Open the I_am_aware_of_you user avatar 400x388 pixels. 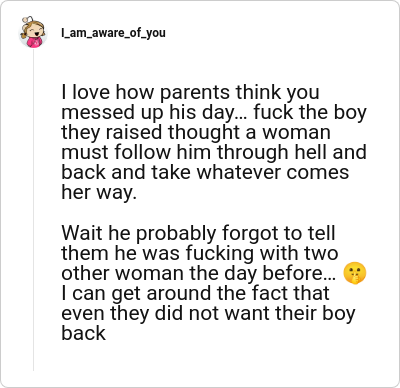[x=33, y=32]
